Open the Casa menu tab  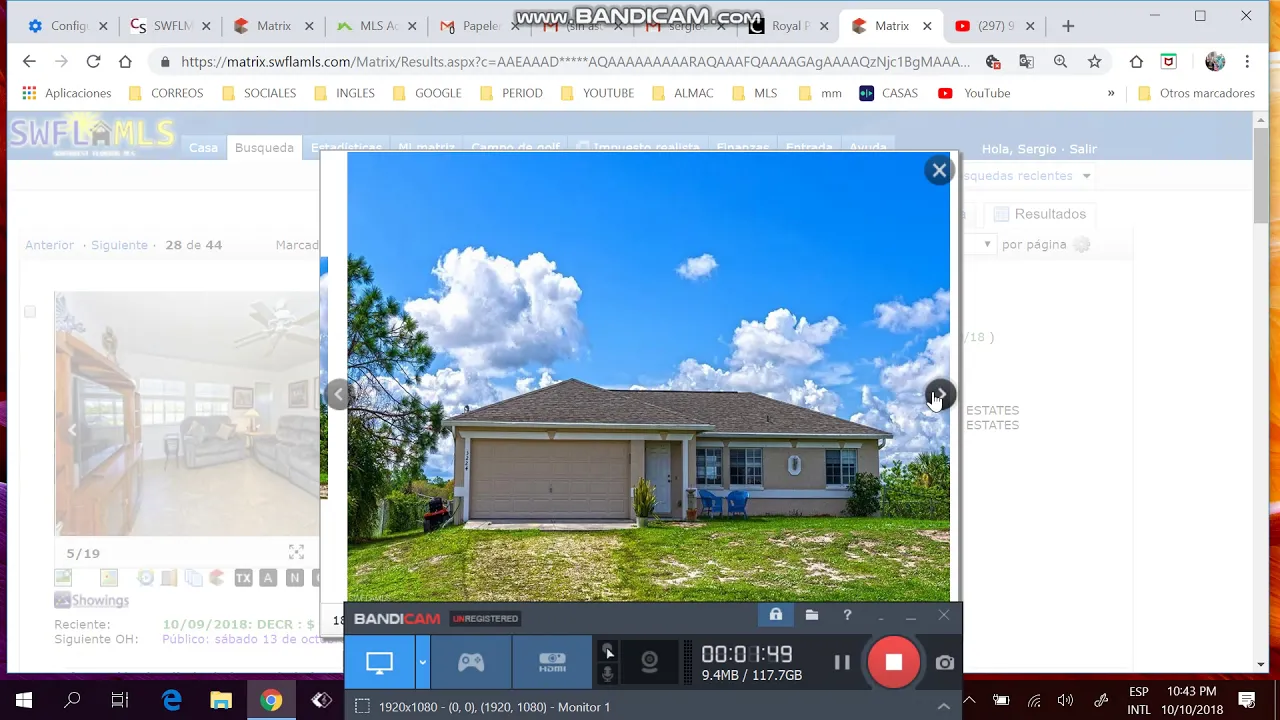[203, 147]
